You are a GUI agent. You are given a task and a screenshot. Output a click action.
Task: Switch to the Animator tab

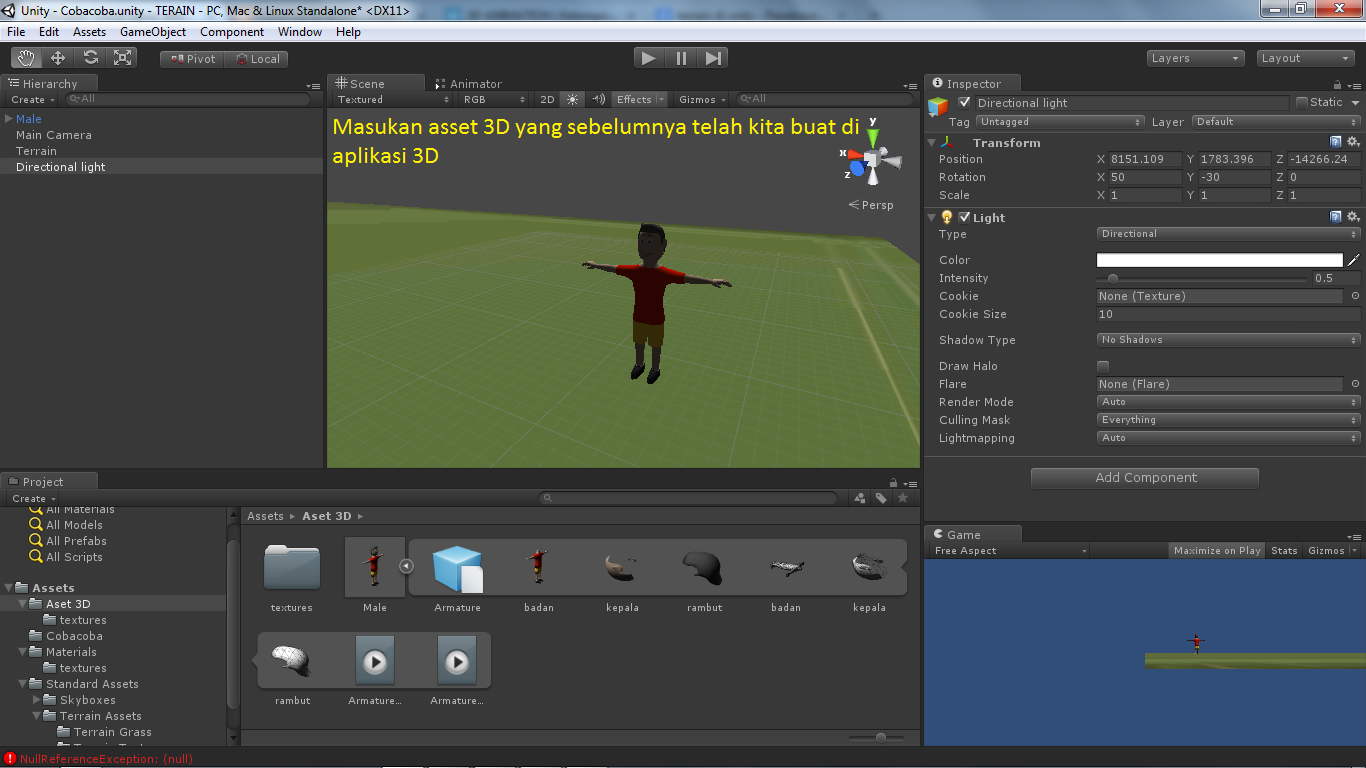tap(474, 83)
